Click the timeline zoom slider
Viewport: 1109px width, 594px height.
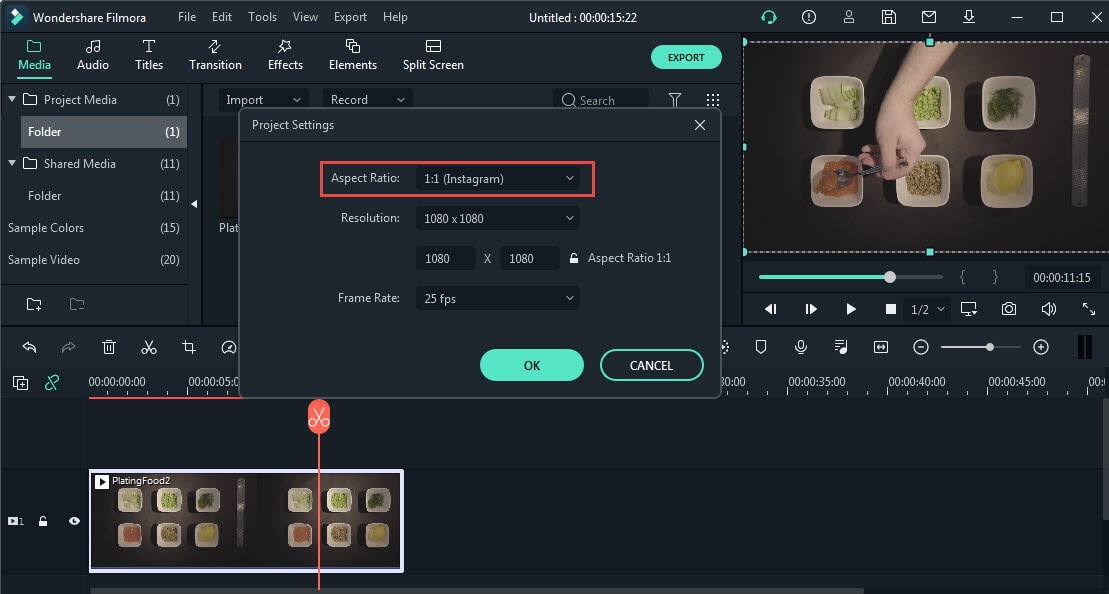(980, 346)
